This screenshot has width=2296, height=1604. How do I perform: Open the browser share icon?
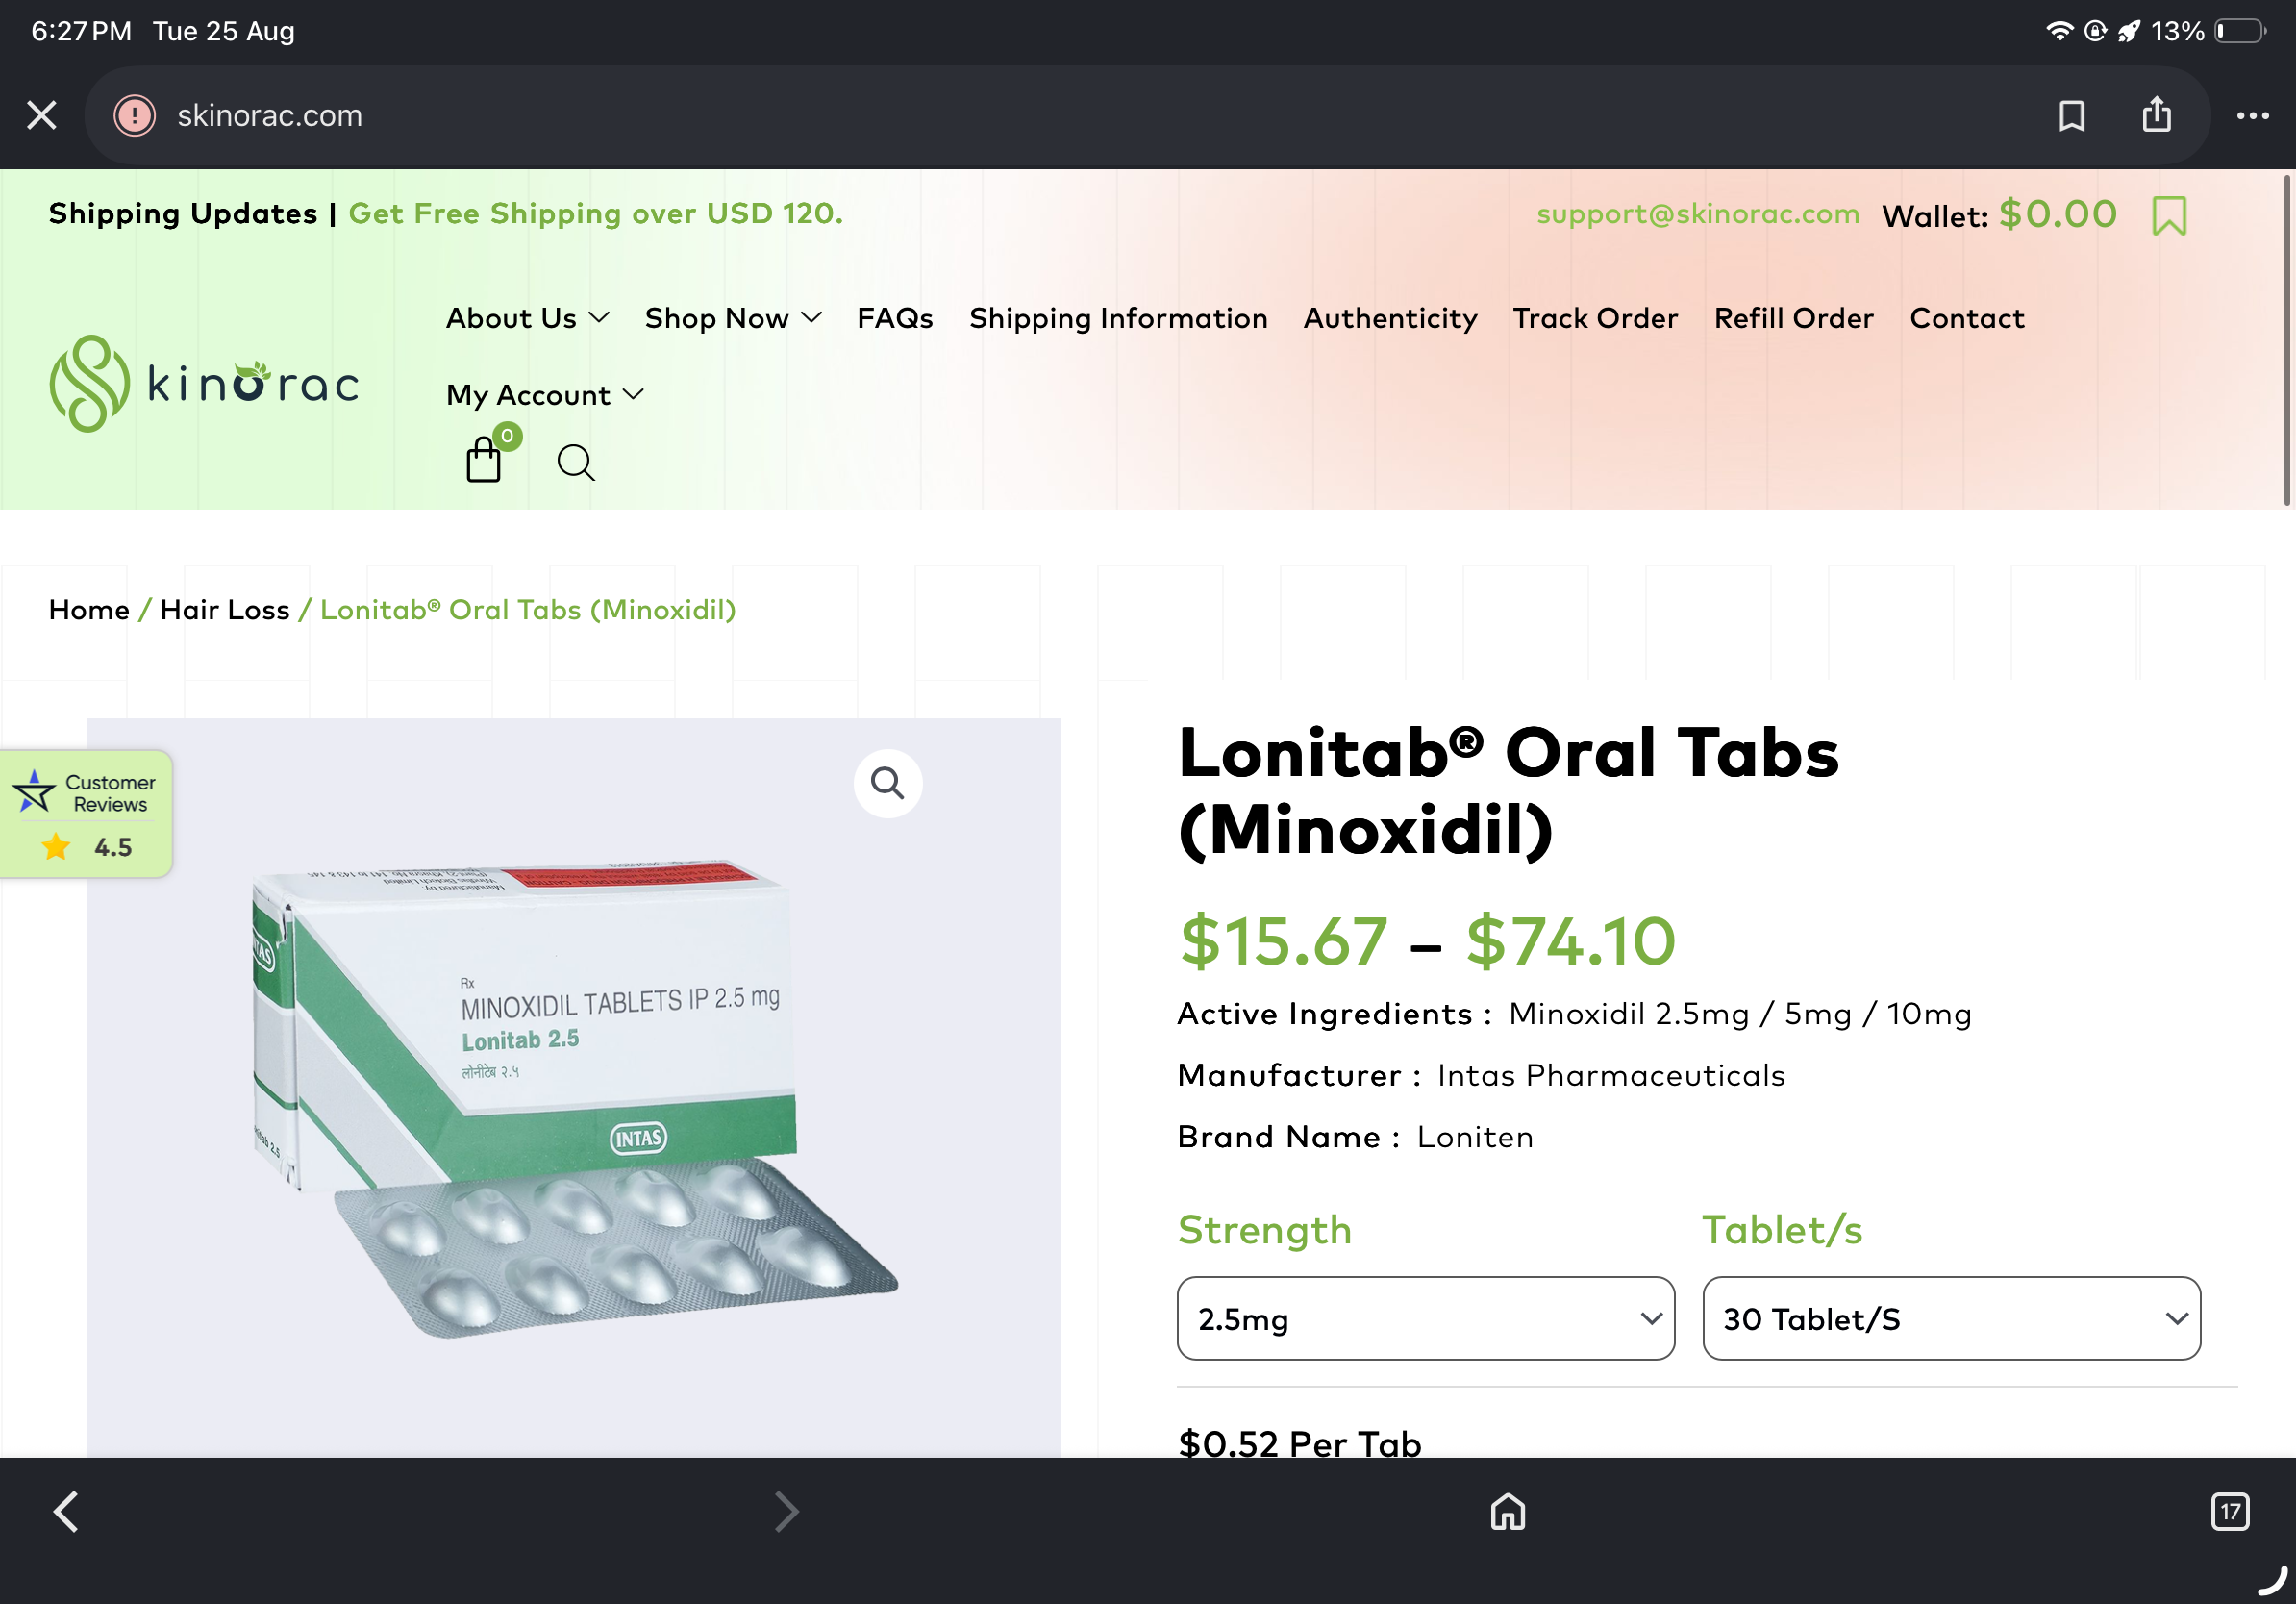coord(2156,115)
